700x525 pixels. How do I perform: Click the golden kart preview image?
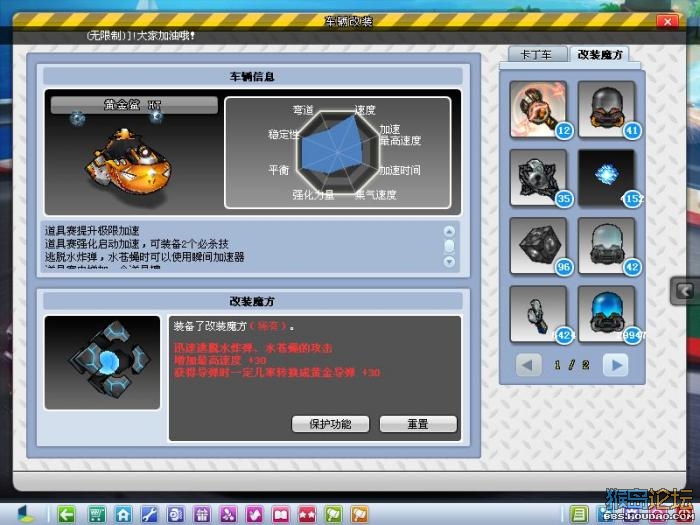pos(129,161)
